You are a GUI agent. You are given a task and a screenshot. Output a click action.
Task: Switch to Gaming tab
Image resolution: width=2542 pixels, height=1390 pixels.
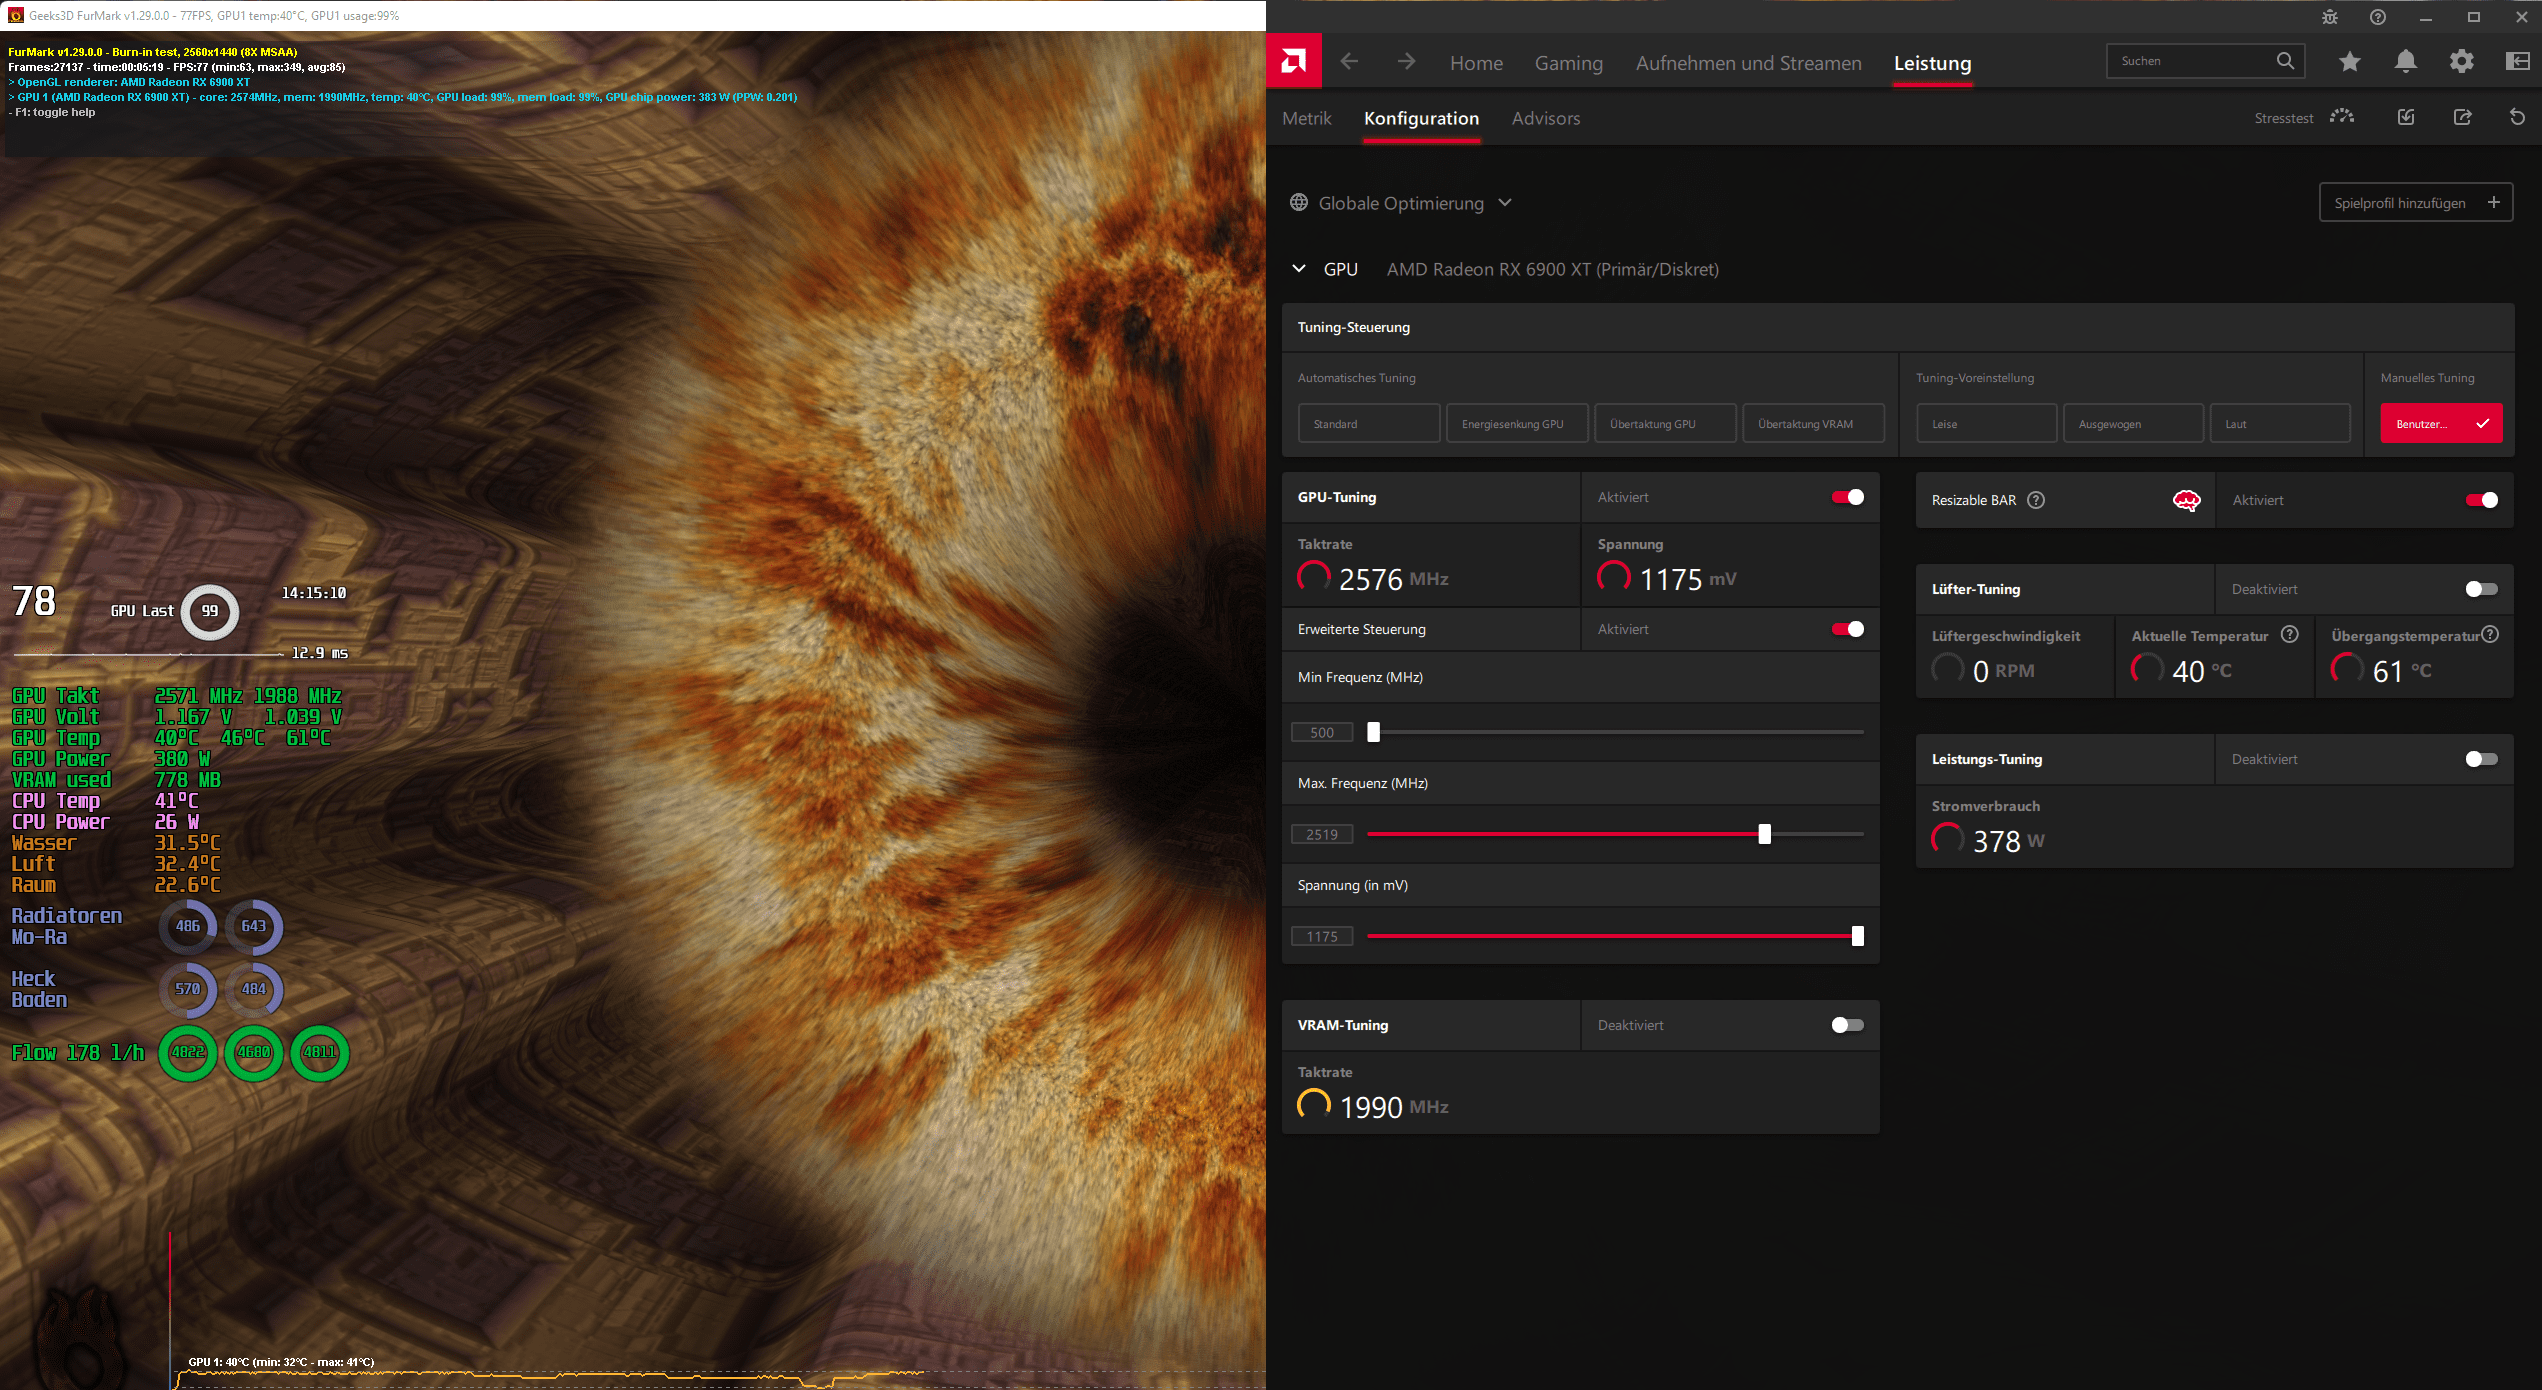[x=1569, y=63]
